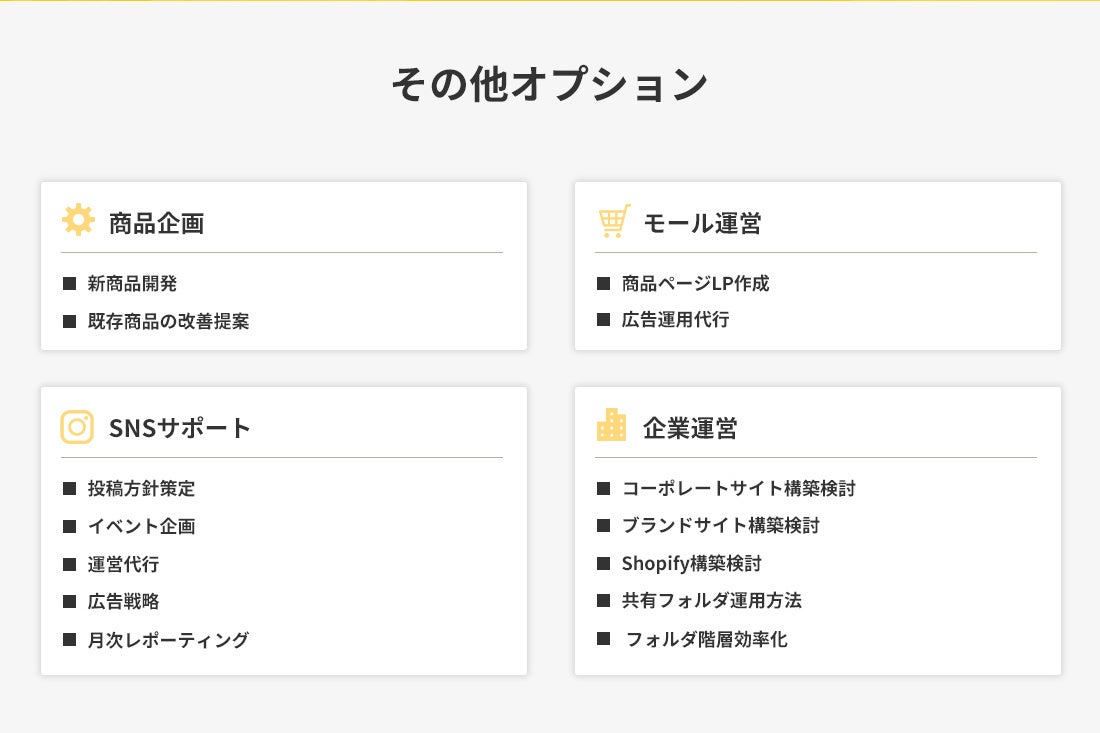Click the square bullet beside 広告運用代行
This screenshot has height=733, width=1100.
603,320
